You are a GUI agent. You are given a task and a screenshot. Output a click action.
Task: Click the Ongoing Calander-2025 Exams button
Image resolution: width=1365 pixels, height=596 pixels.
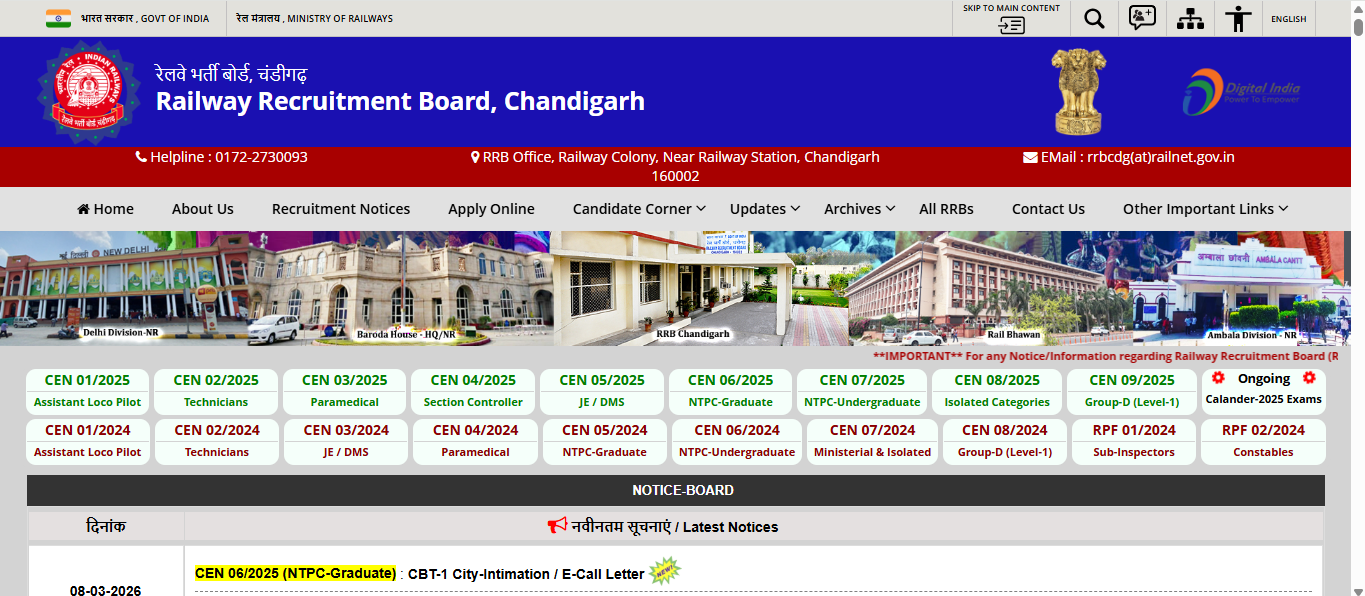[x=1263, y=389]
